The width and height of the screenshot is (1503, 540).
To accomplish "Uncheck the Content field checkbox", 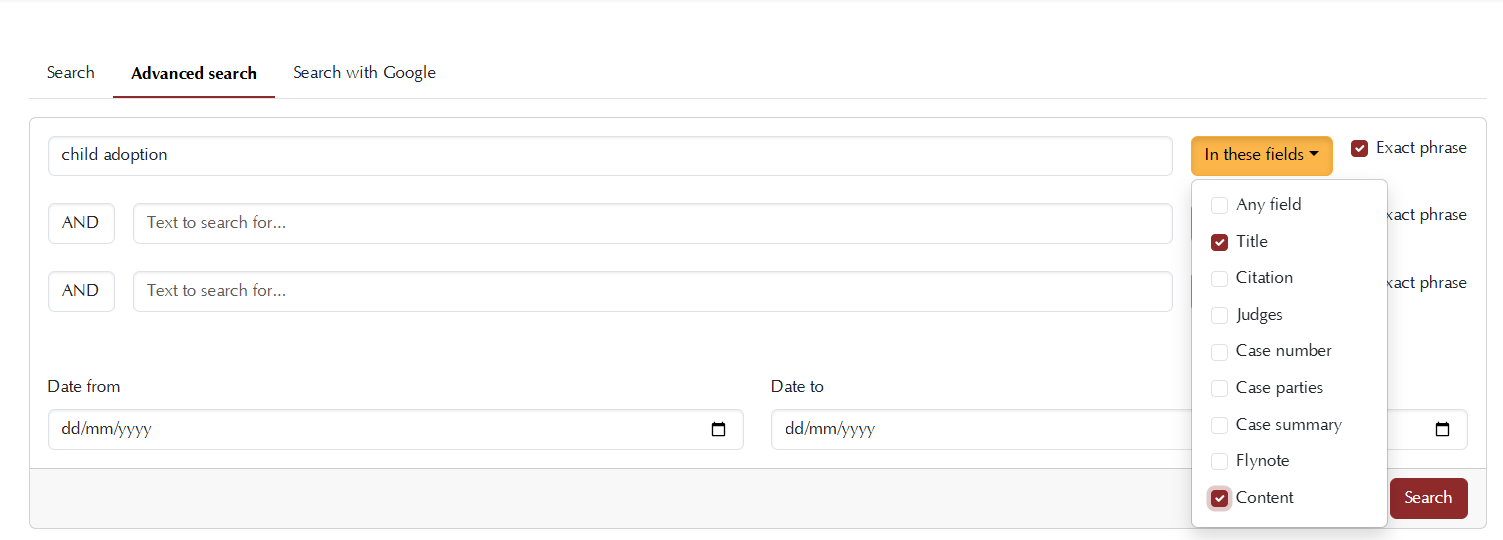I will (1219, 498).
